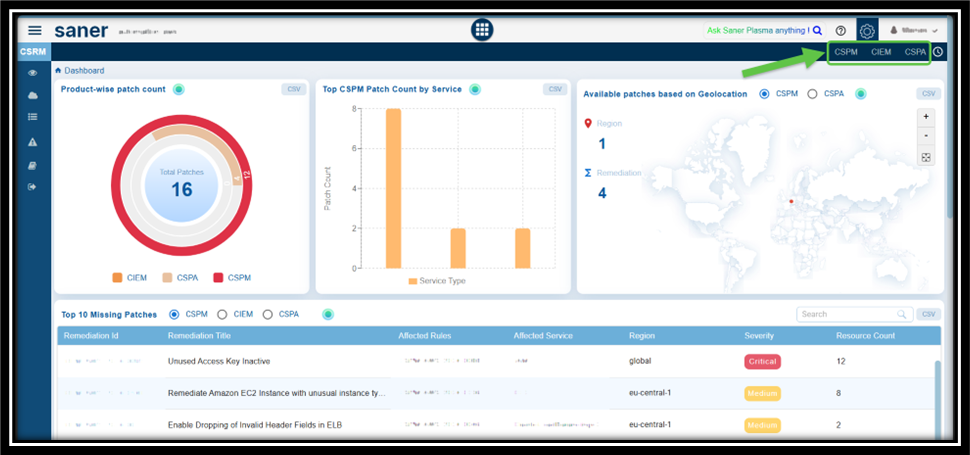This screenshot has height=455, width=970.
Task: Open the hamburger menu
Action: click(x=35, y=30)
